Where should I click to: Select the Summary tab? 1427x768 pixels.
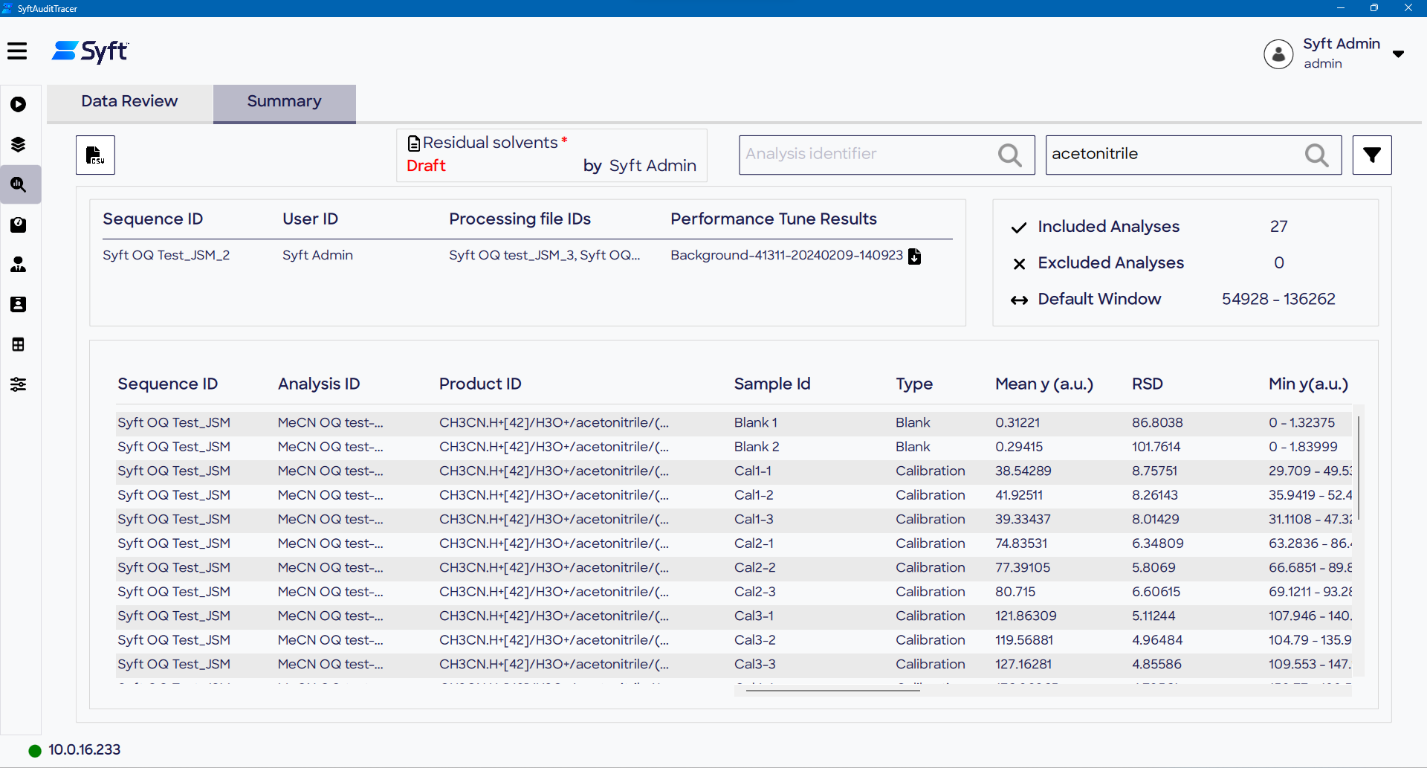point(284,102)
